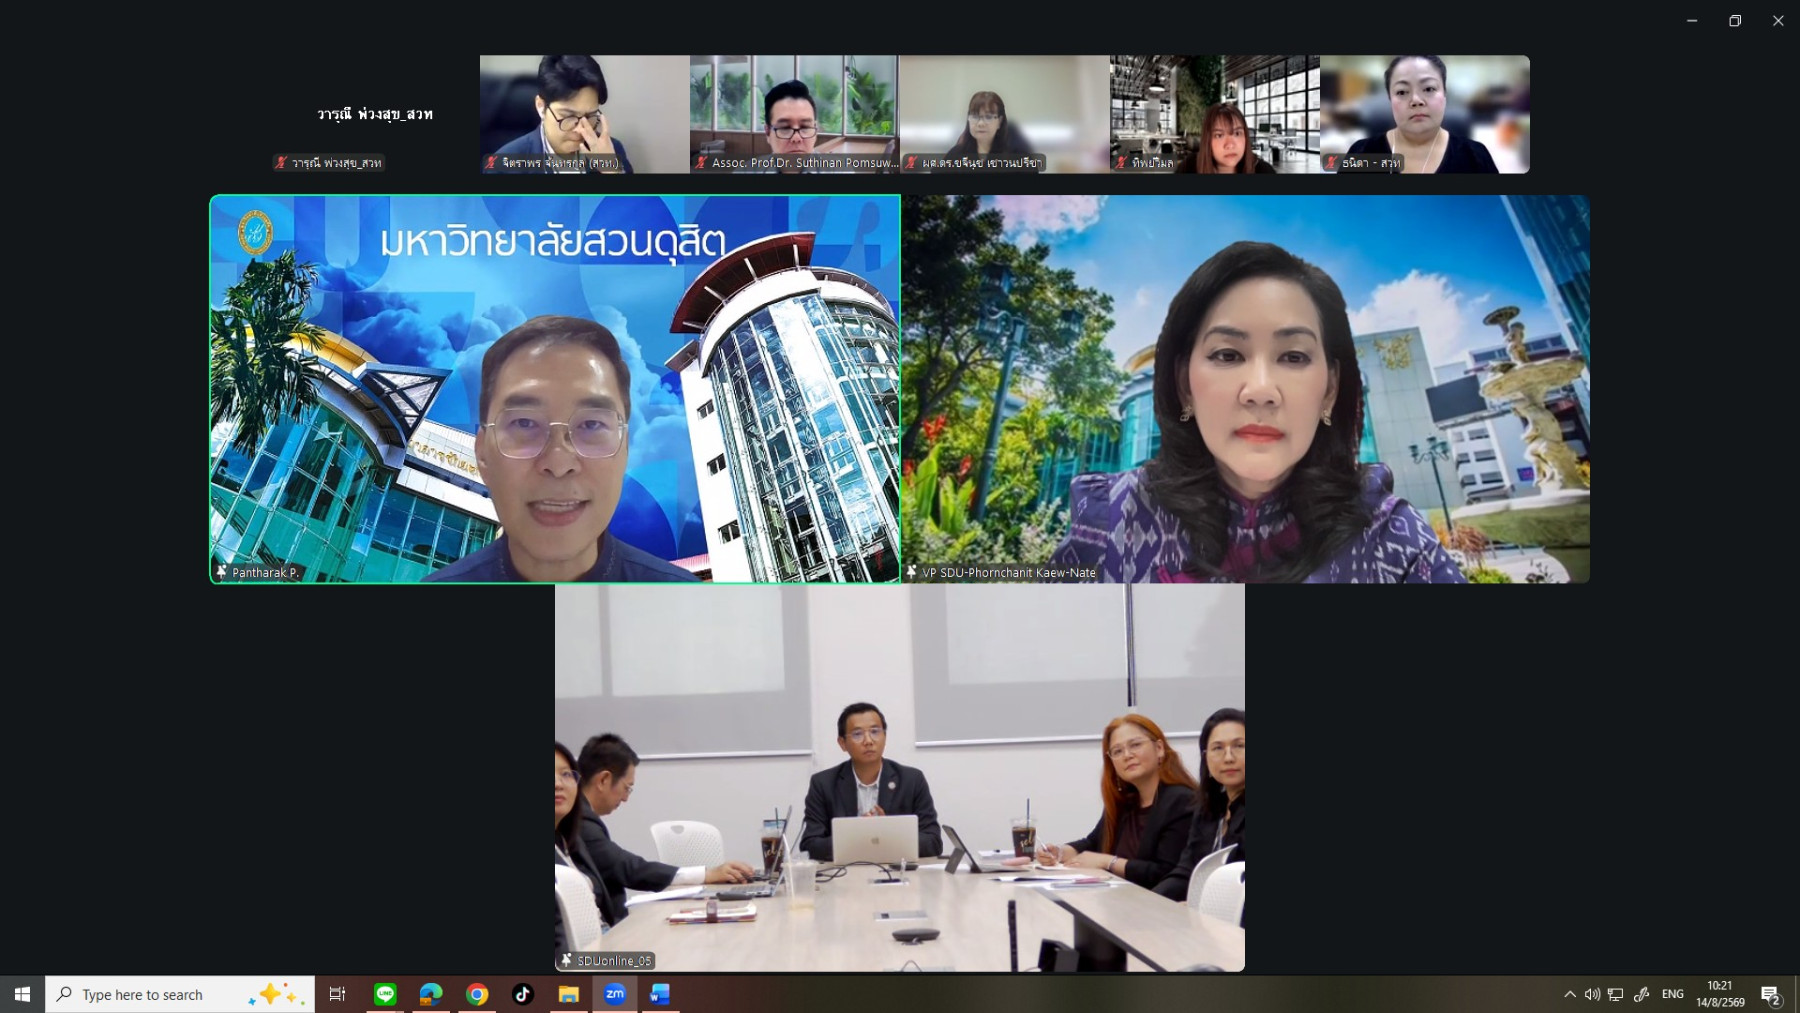The height and width of the screenshot is (1013, 1800).
Task: Click the muted mic icon beside ผศ.ดร.ขจีนุช
Action: [x=911, y=162]
